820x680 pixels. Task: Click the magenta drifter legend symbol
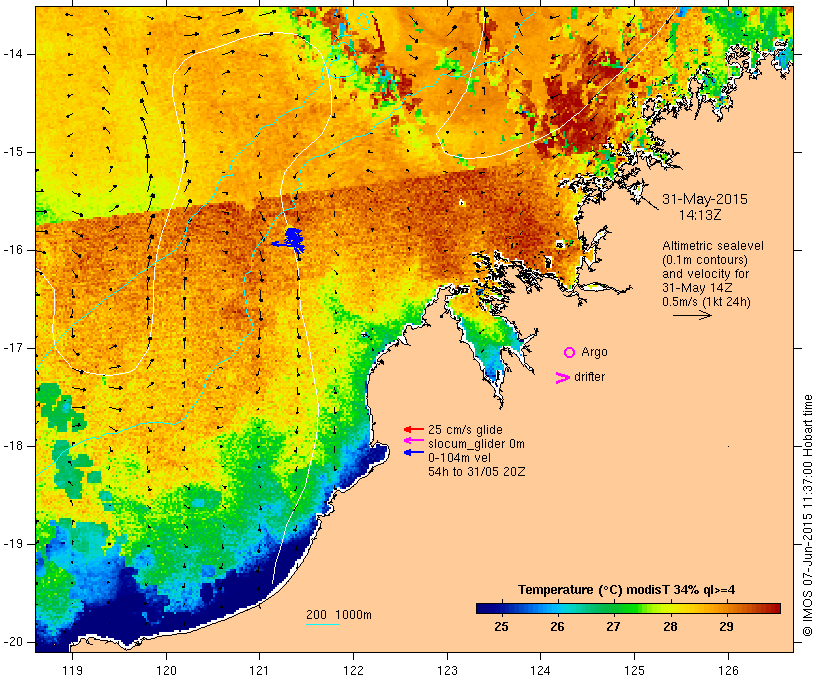(x=562, y=378)
